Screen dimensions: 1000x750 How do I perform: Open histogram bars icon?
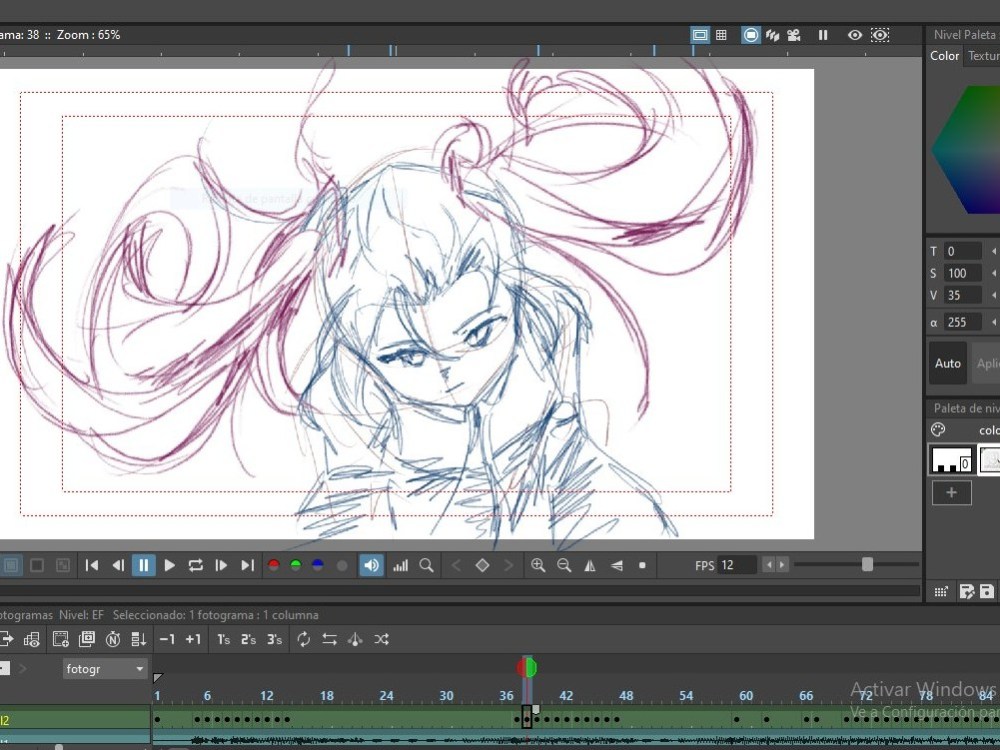(x=401, y=565)
